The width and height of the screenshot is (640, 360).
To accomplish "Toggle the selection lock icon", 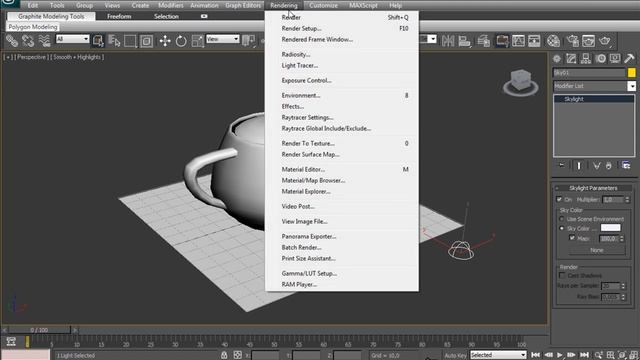I will coord(224,355).
